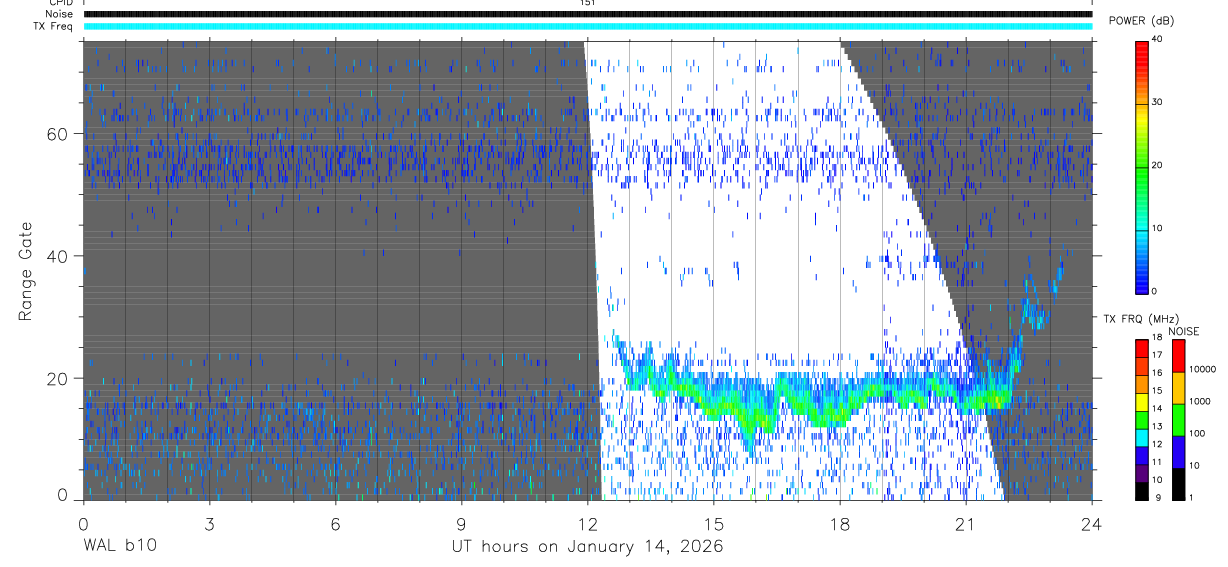
Task: Click the 'Noise' row label at top left
Action: pos(60,14)
